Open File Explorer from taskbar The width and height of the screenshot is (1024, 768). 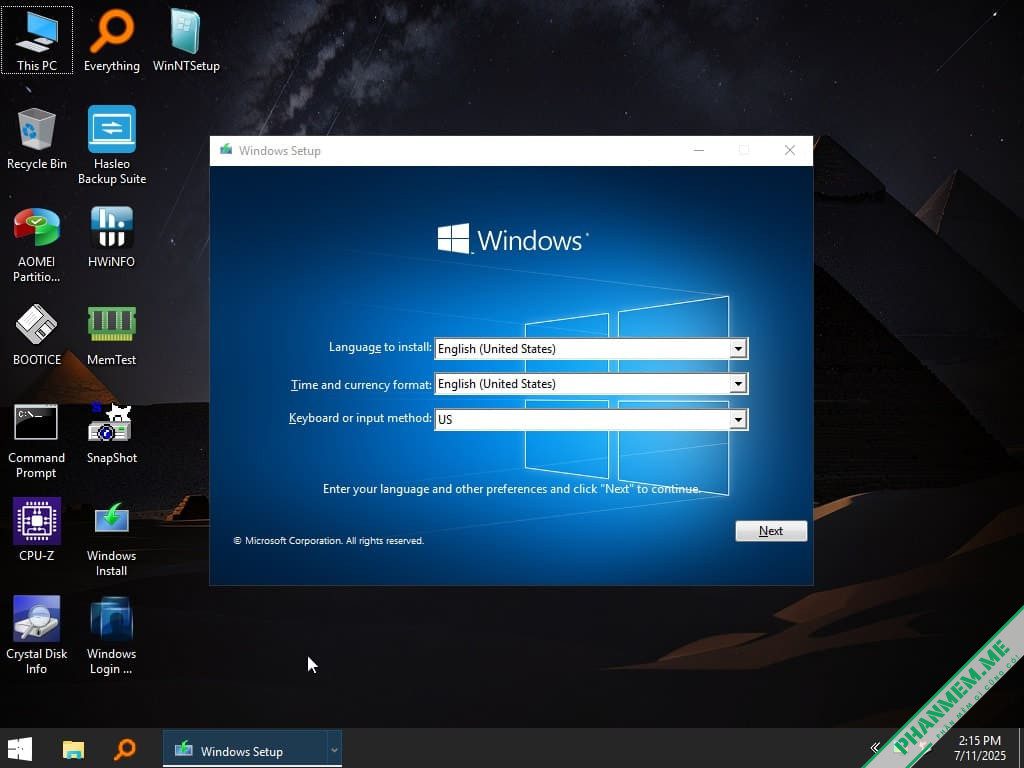pyautogui.click(x=73, y=748)
